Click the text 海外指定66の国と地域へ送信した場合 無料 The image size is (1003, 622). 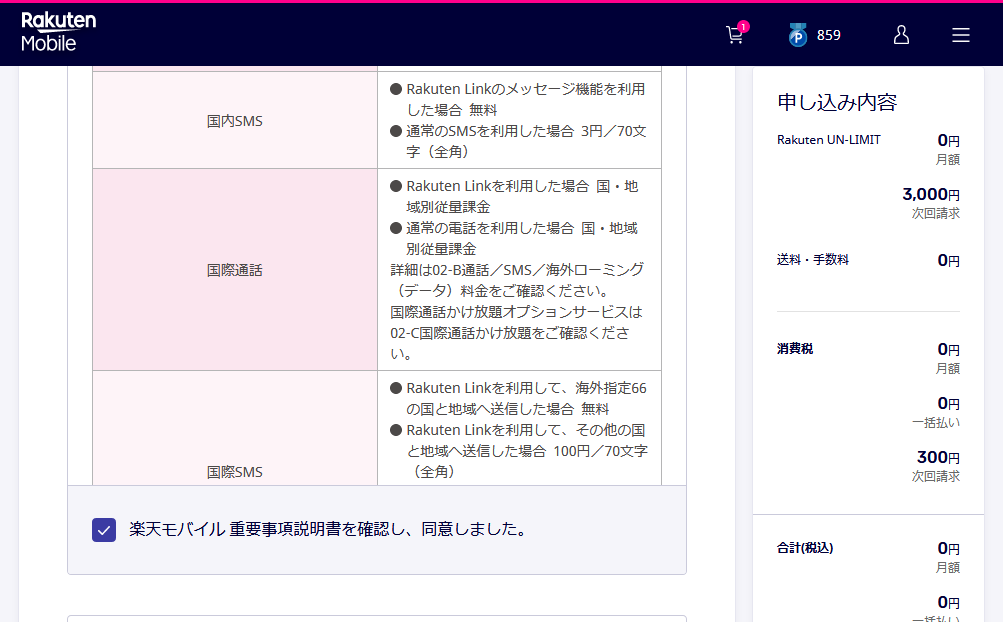[526, 398]
